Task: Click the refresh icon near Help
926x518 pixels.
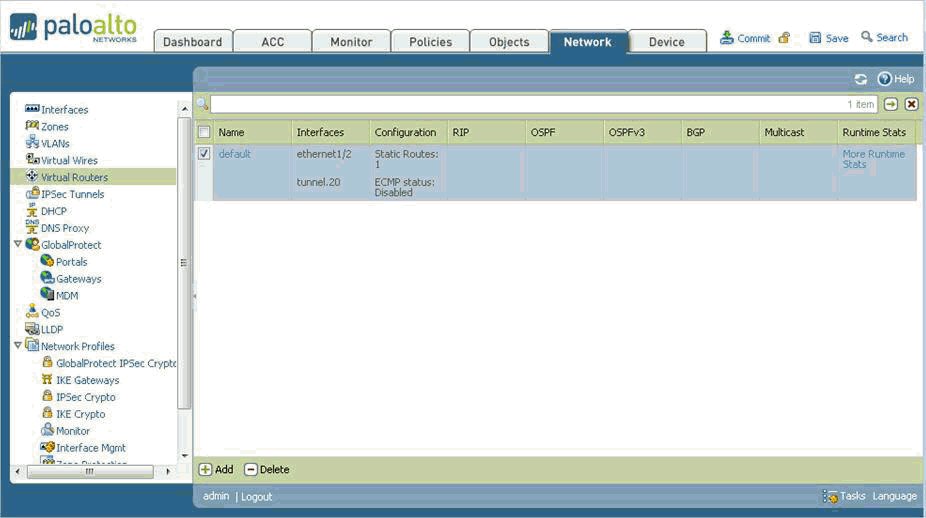Action: (860, 79)
